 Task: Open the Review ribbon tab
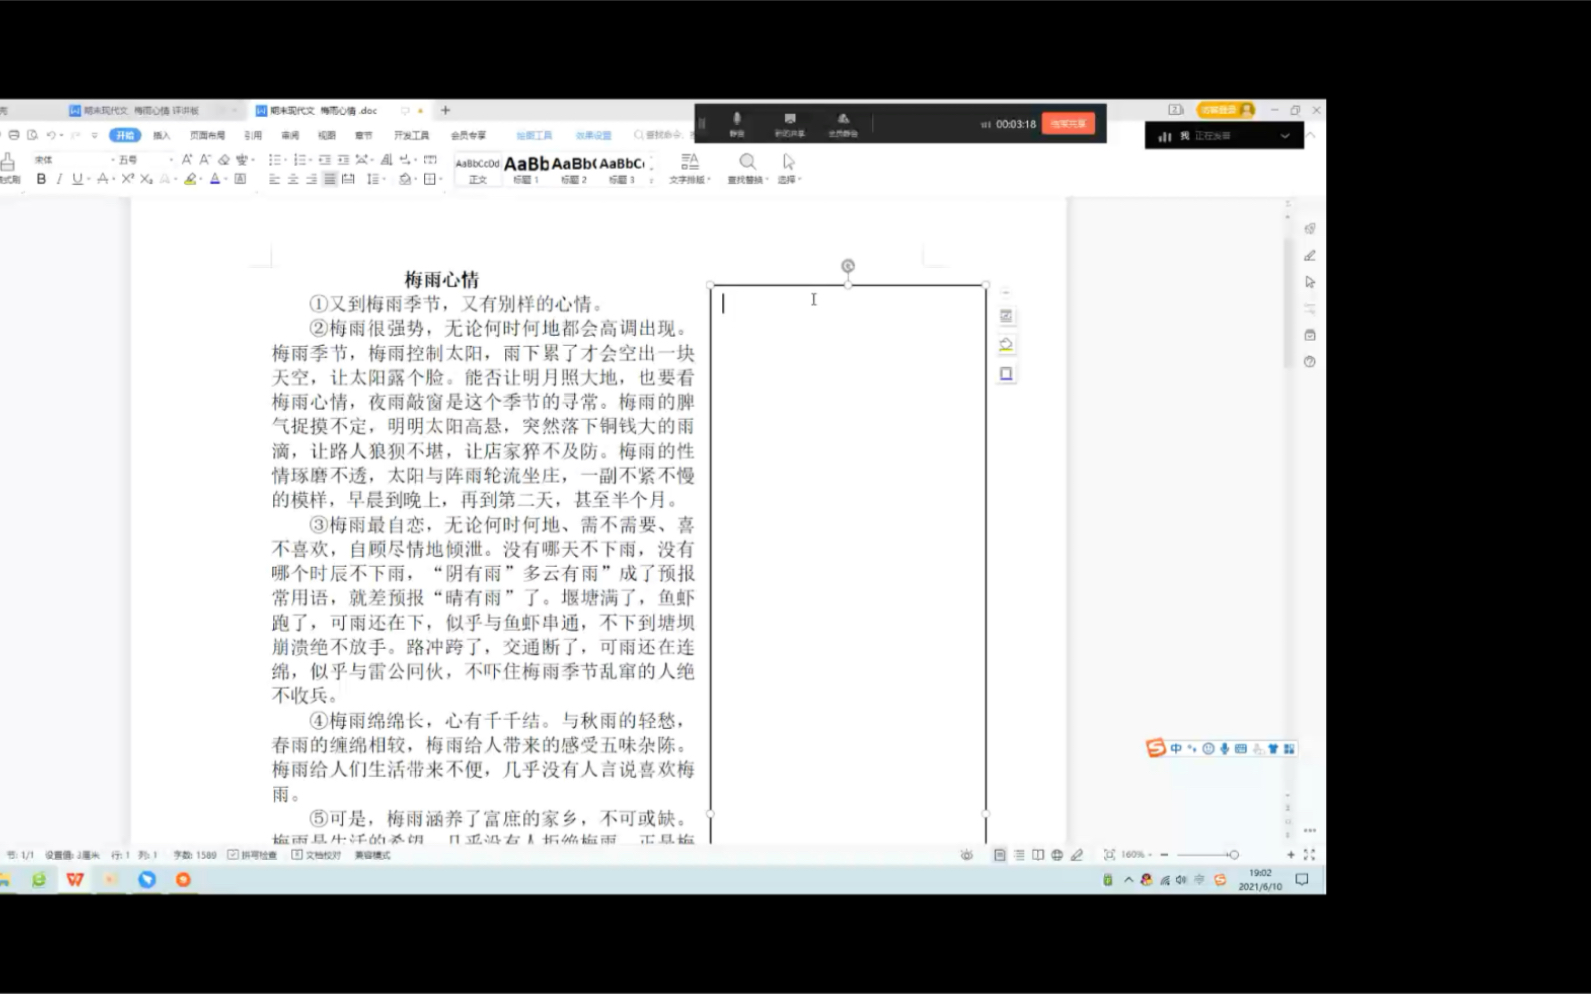tap(290, 135)
